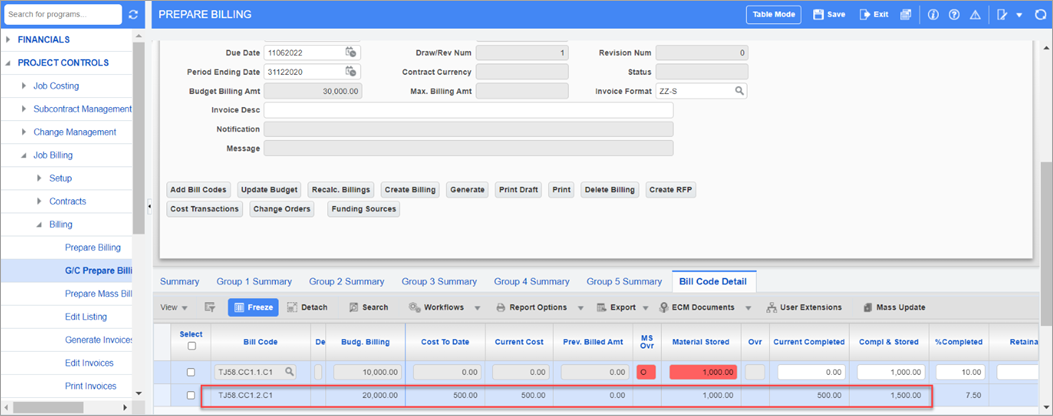
Task: Open the Invoice Format lookup magnifier
Action: point(739,91)
